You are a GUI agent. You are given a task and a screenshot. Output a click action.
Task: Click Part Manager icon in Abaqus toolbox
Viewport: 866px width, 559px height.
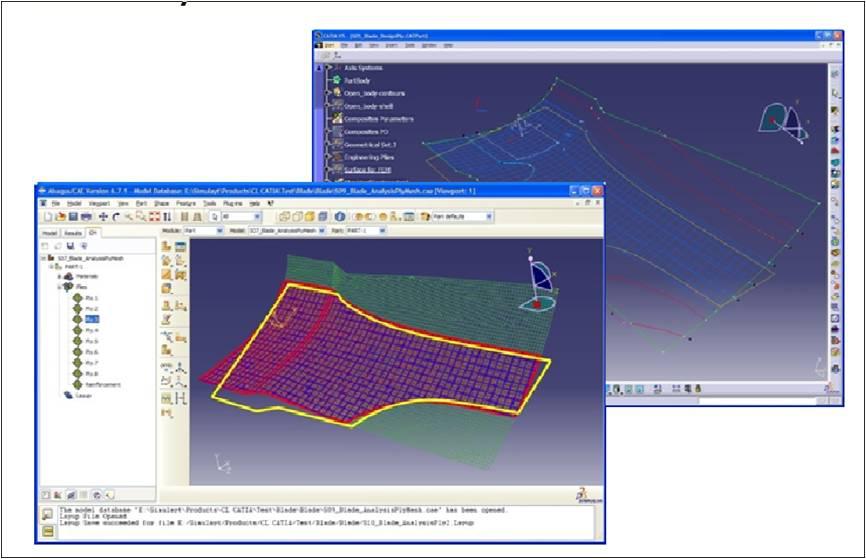coord(181,246)
